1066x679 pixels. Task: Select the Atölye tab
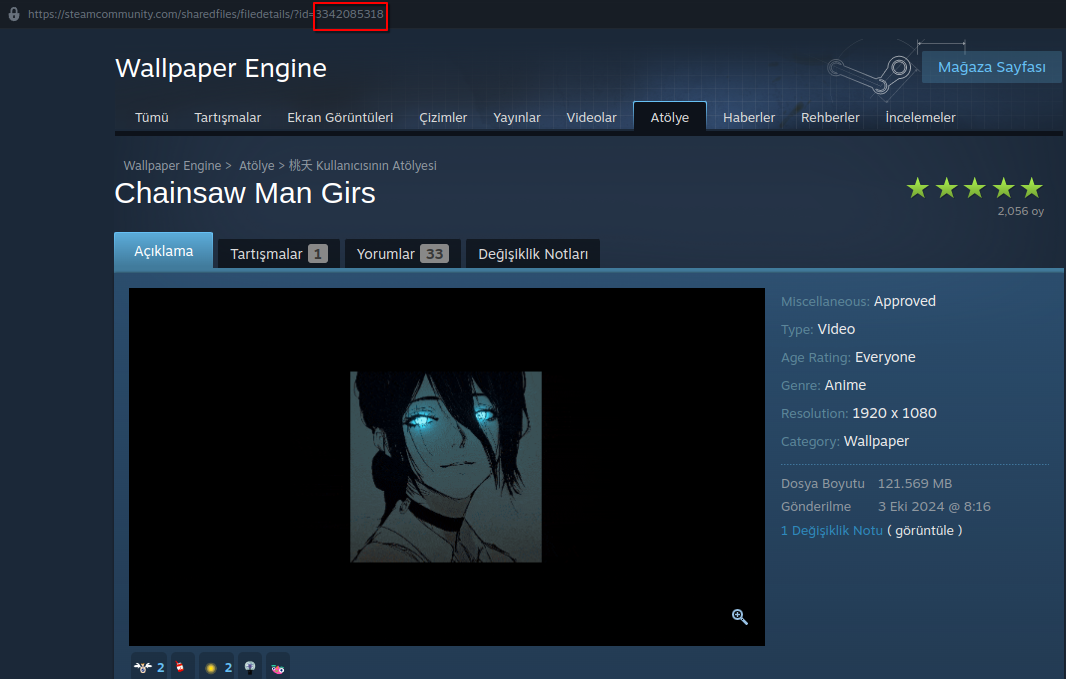(x=670, y=117)
